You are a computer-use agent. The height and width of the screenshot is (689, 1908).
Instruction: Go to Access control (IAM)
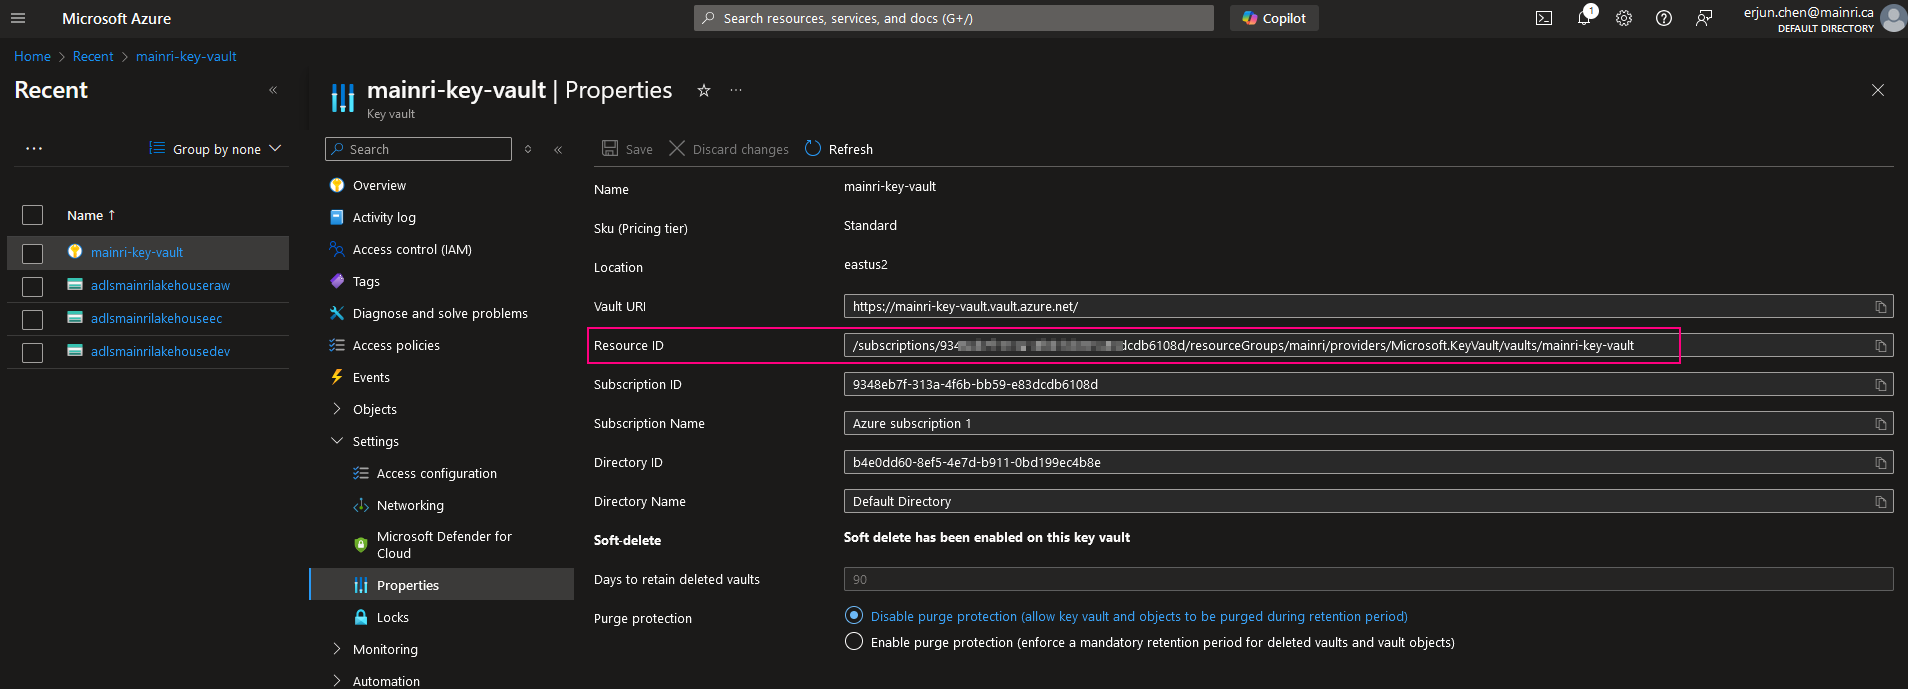click(x=412, y=249)
